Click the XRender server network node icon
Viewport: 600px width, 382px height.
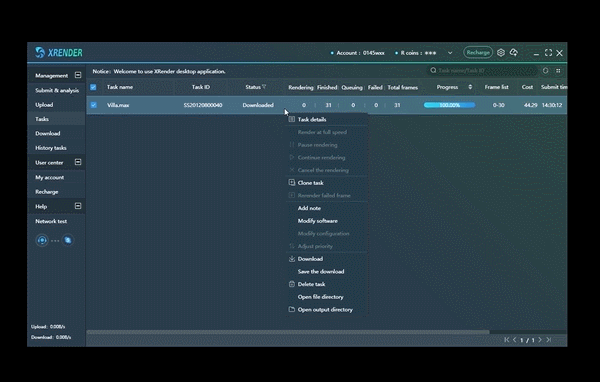[68, 240]
